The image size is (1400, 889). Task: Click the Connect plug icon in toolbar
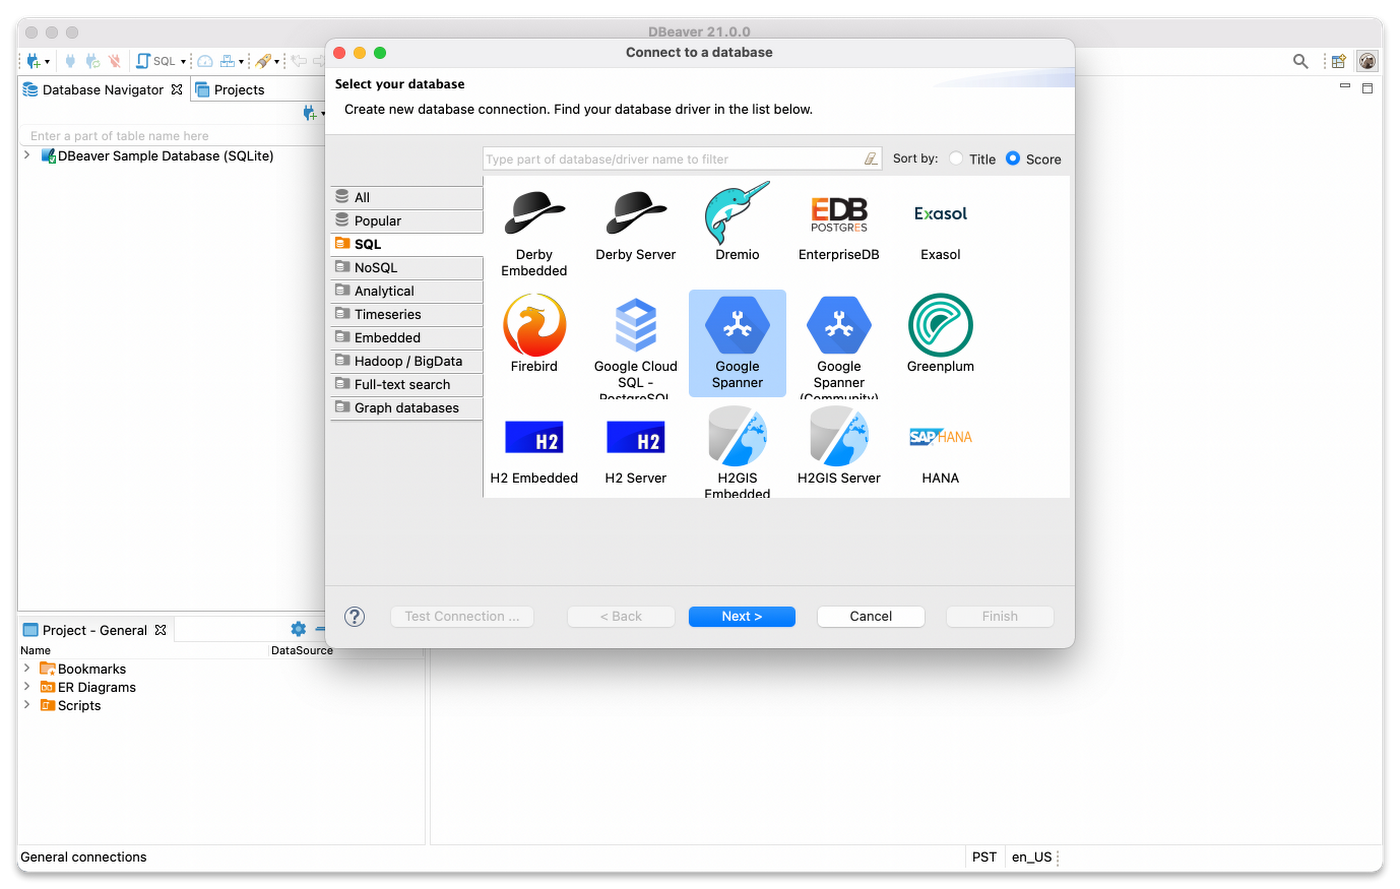70,61
